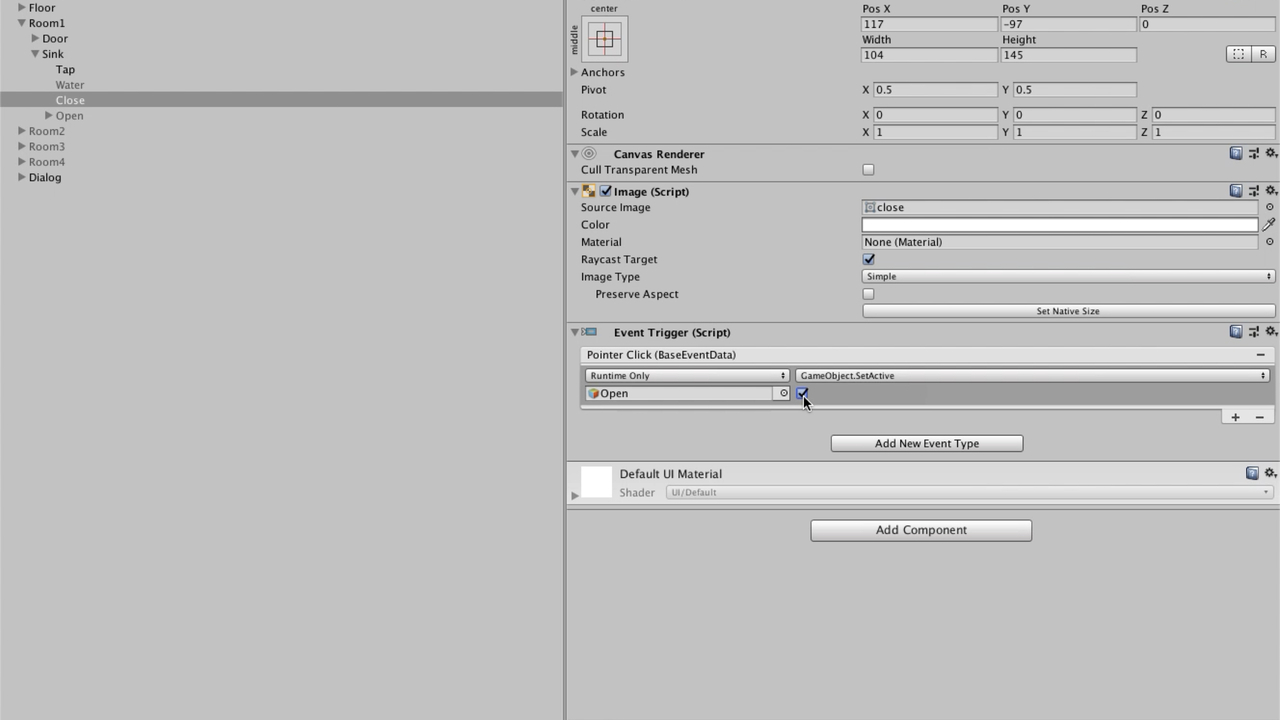Expand the Anchors foldout
Viewport: 1280px width, 720px height.
(x=575, y=72)
